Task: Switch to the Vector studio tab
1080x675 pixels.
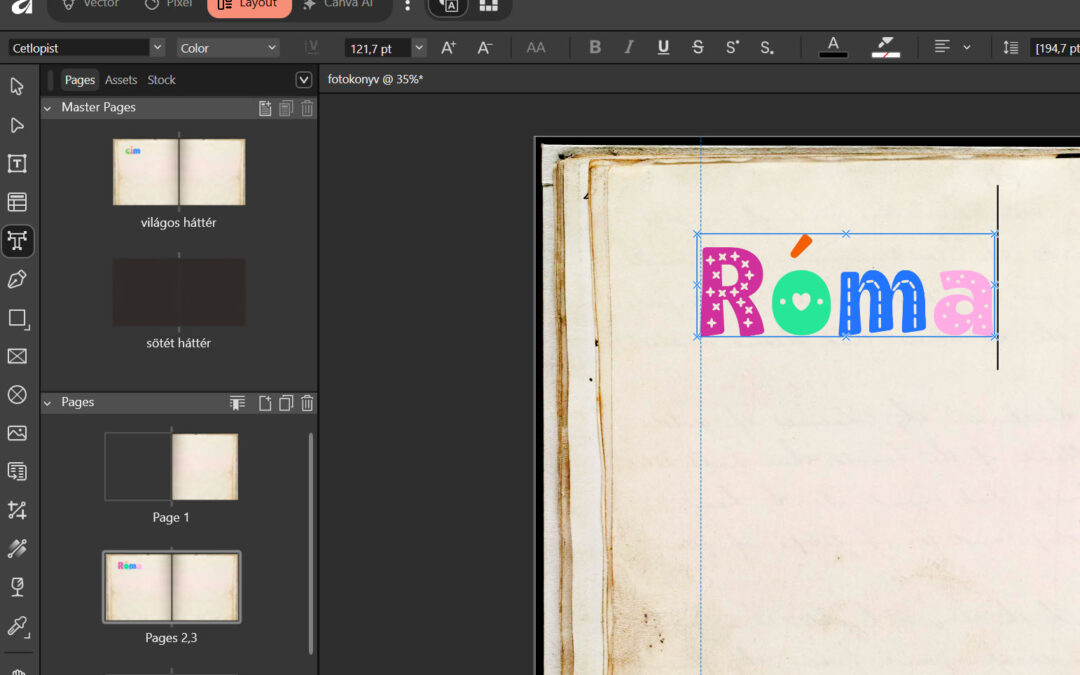Action: pos(90,5)
